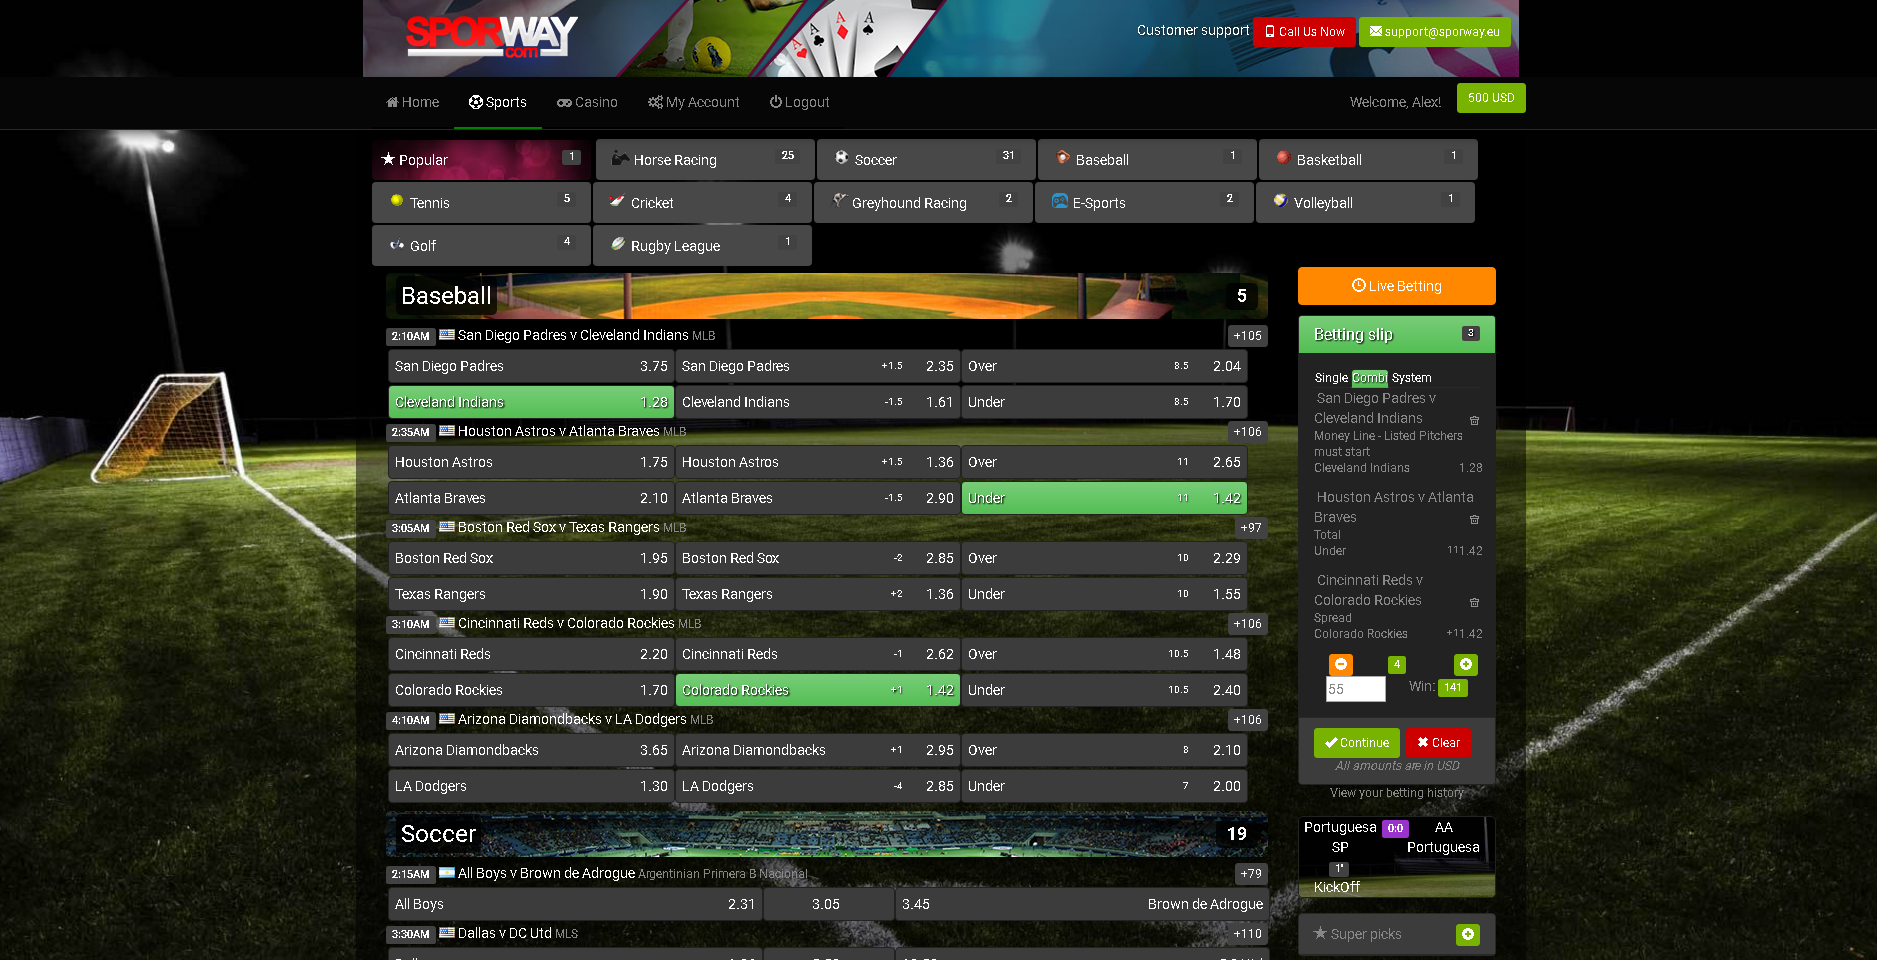The image size is (1877, 960).
Task: Click the support@sporway.eu email button
Action: click(x=1435, y=32)
